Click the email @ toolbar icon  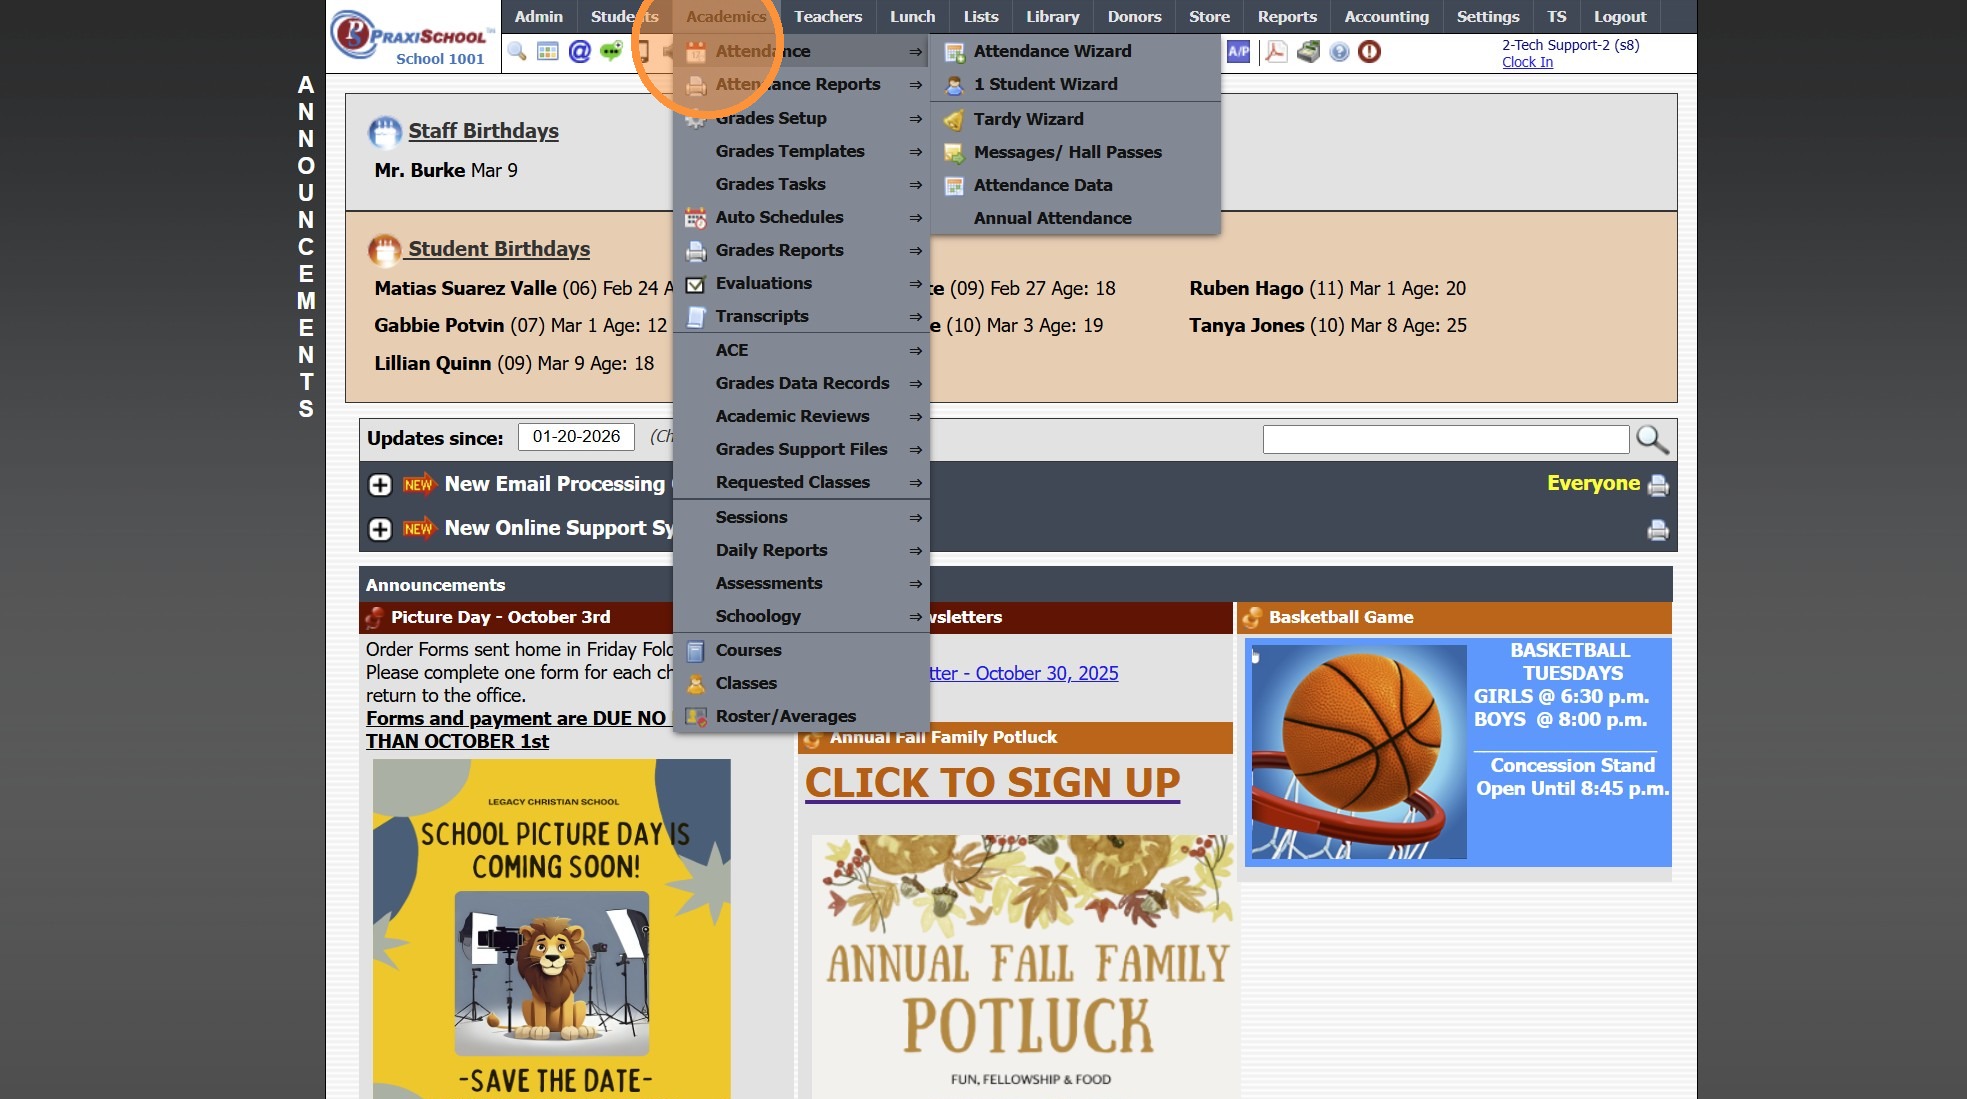click(x=579, y=52)
